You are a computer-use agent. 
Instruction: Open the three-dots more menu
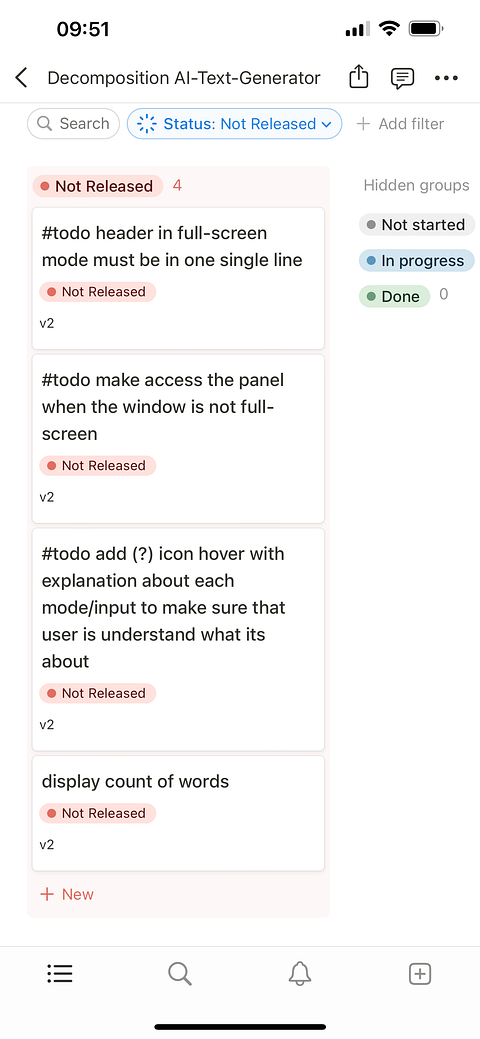click(x=446, y=78)
